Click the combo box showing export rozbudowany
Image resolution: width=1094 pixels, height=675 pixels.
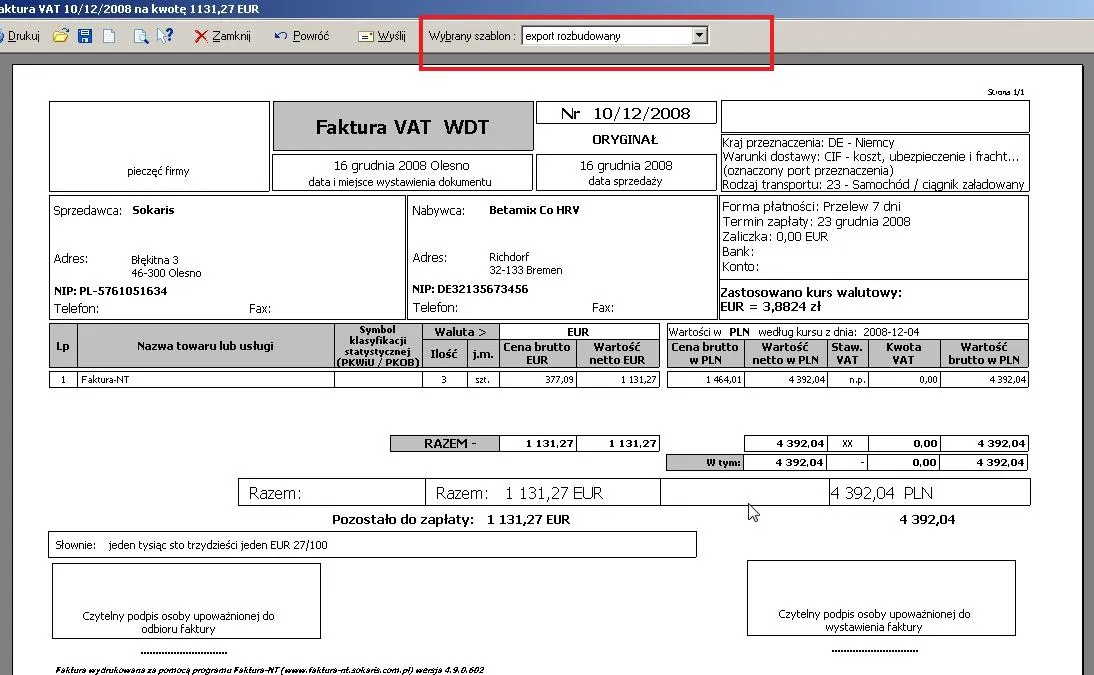point(600,35)
